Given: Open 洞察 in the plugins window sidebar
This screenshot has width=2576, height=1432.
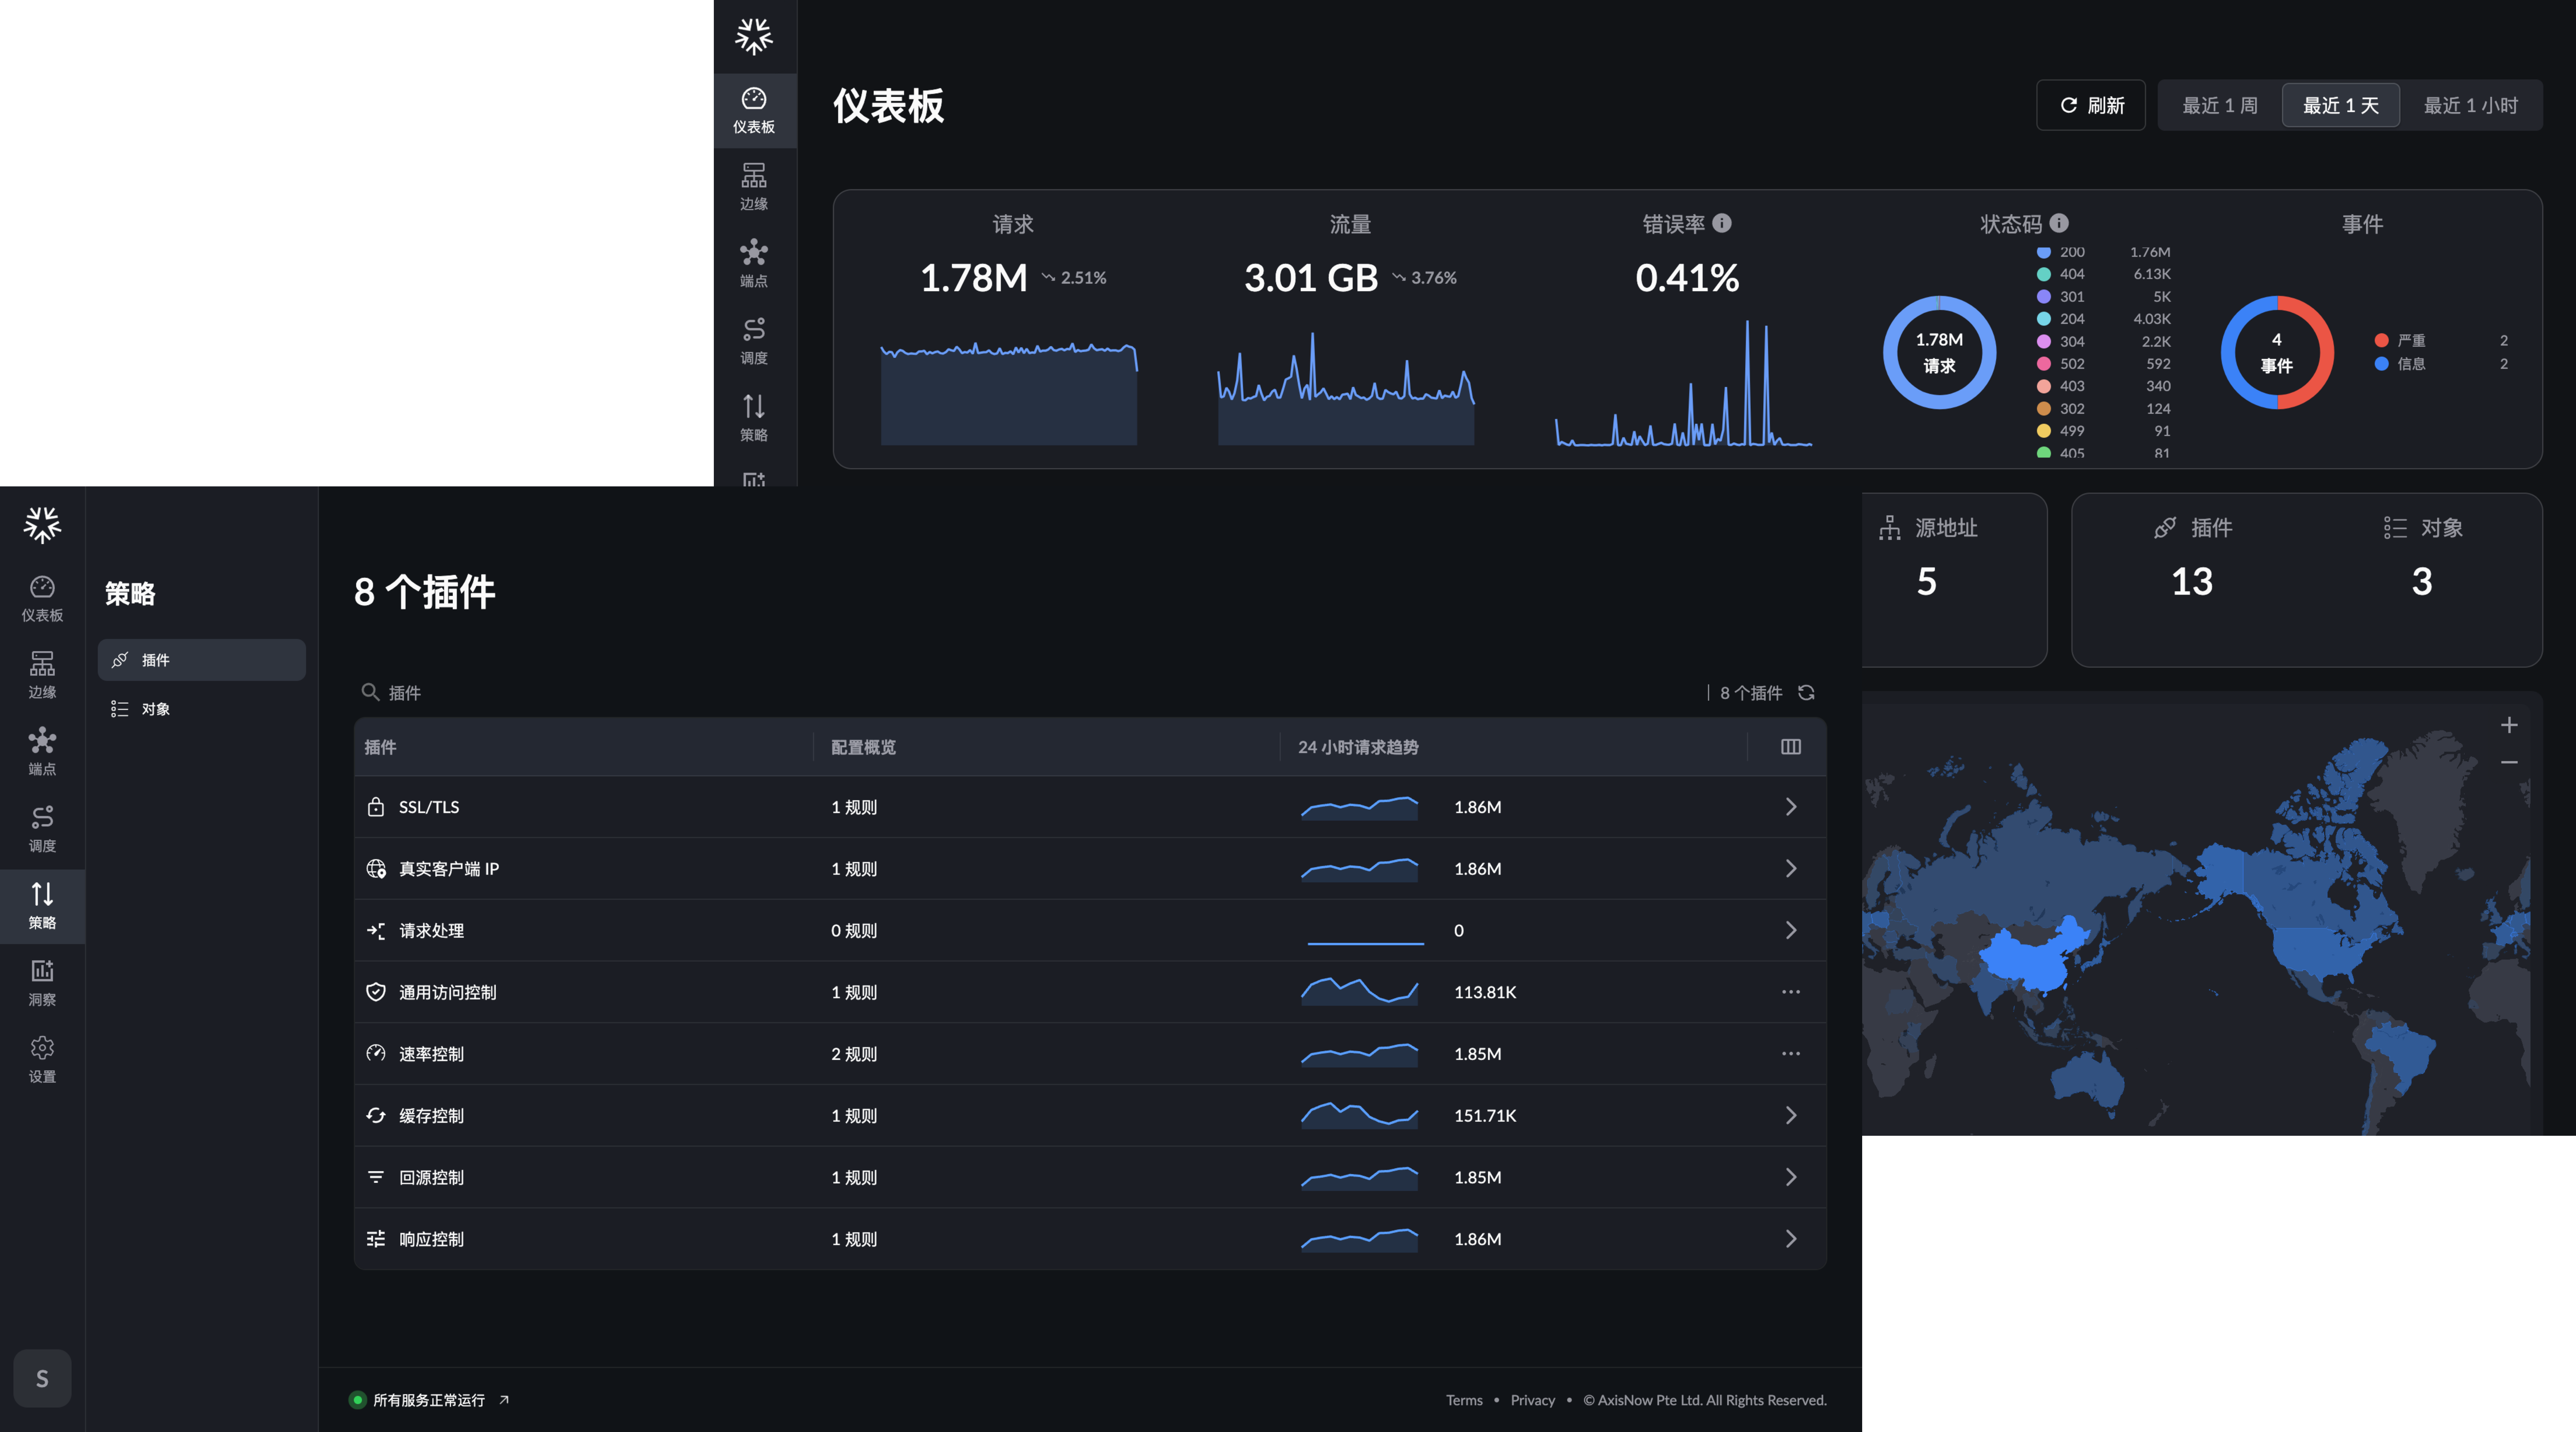Looking at the screenshot, I should click(42, 983).
